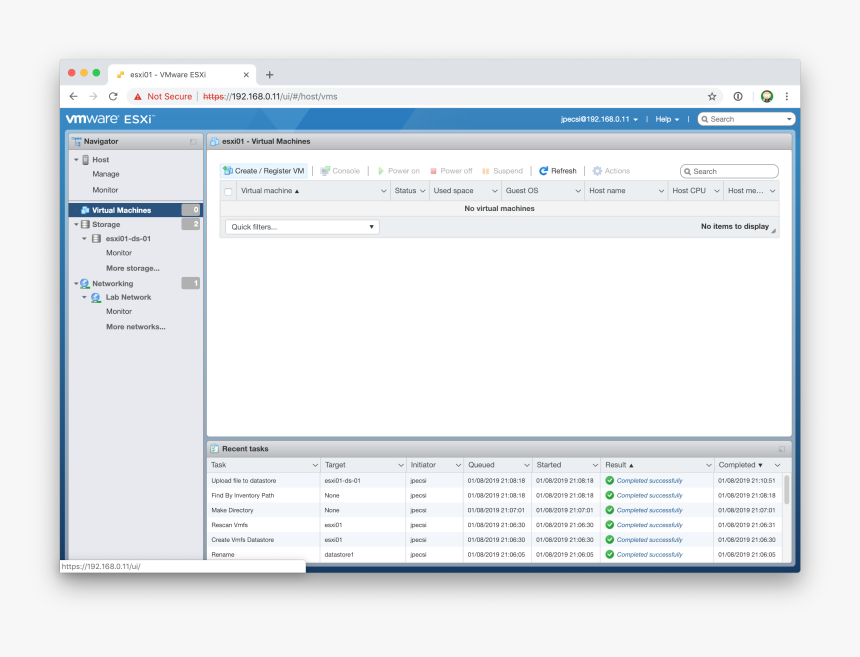Screen dimensions: 860x657
Task: Select Virtual Machines in the Navigator
Action: point(121,210)
